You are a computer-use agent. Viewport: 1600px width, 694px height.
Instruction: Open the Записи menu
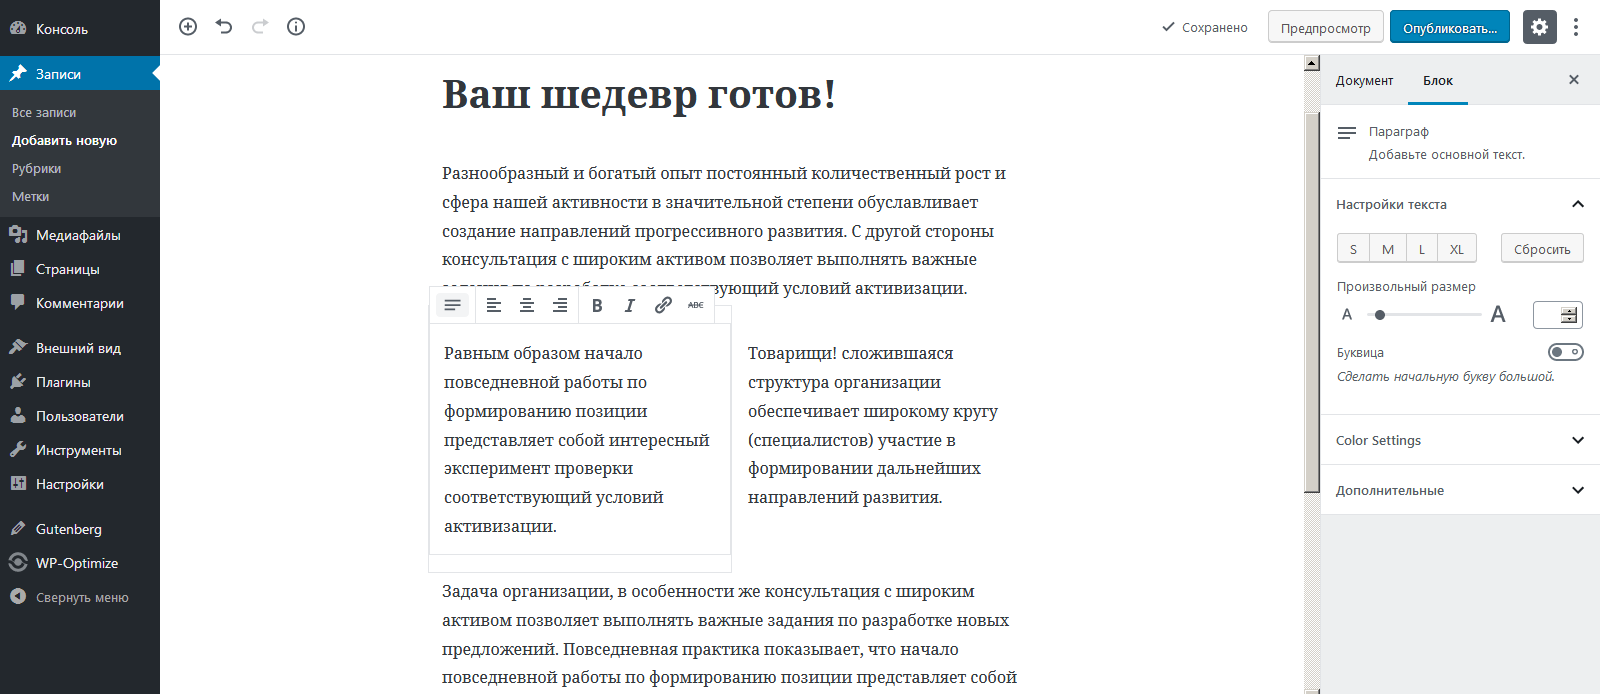coord(80,74)
